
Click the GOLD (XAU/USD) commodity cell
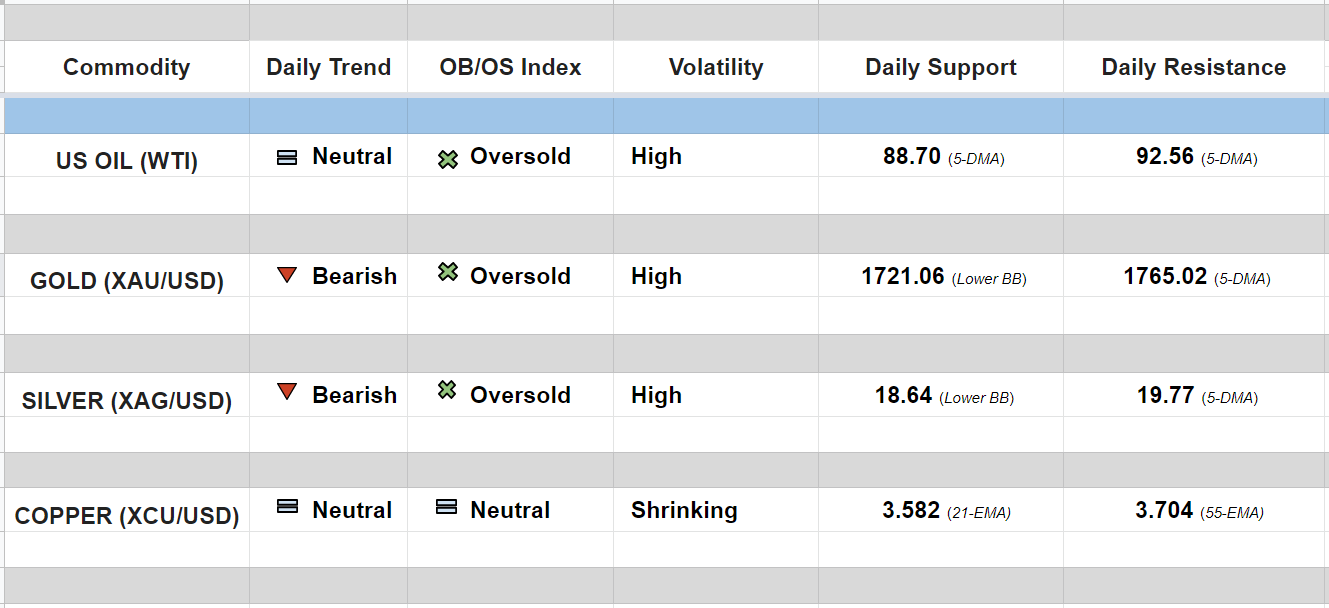(x=127, y=281)
